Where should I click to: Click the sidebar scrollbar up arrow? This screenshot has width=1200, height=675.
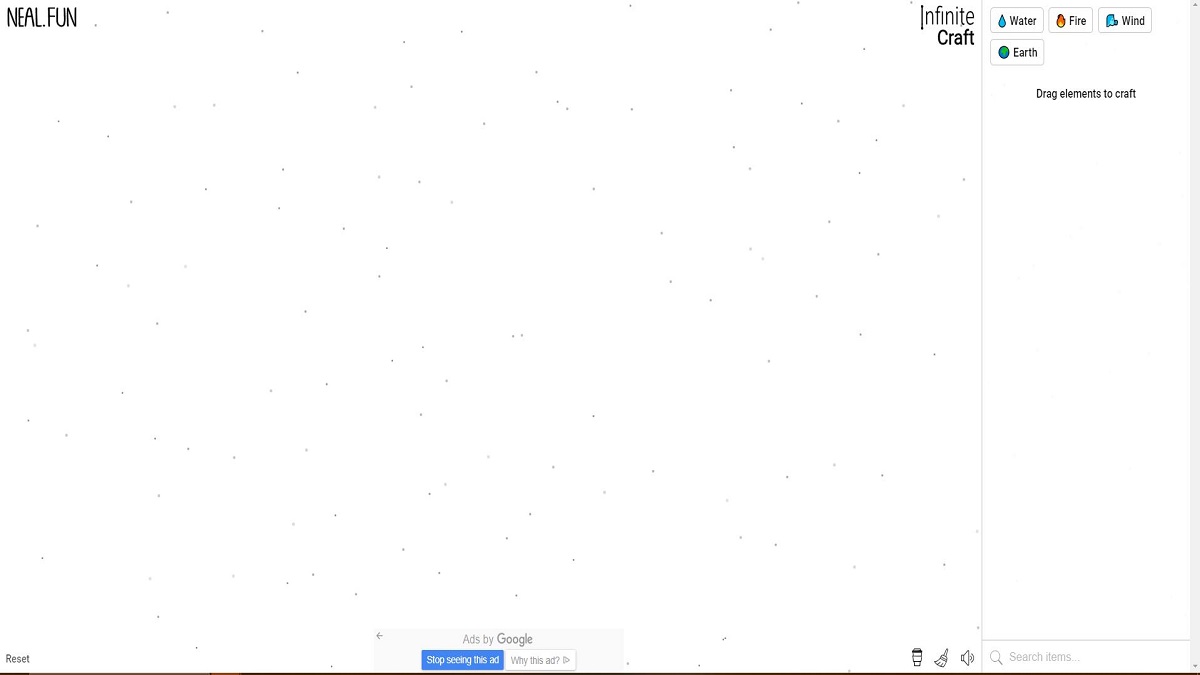(x=1194, y=6)
